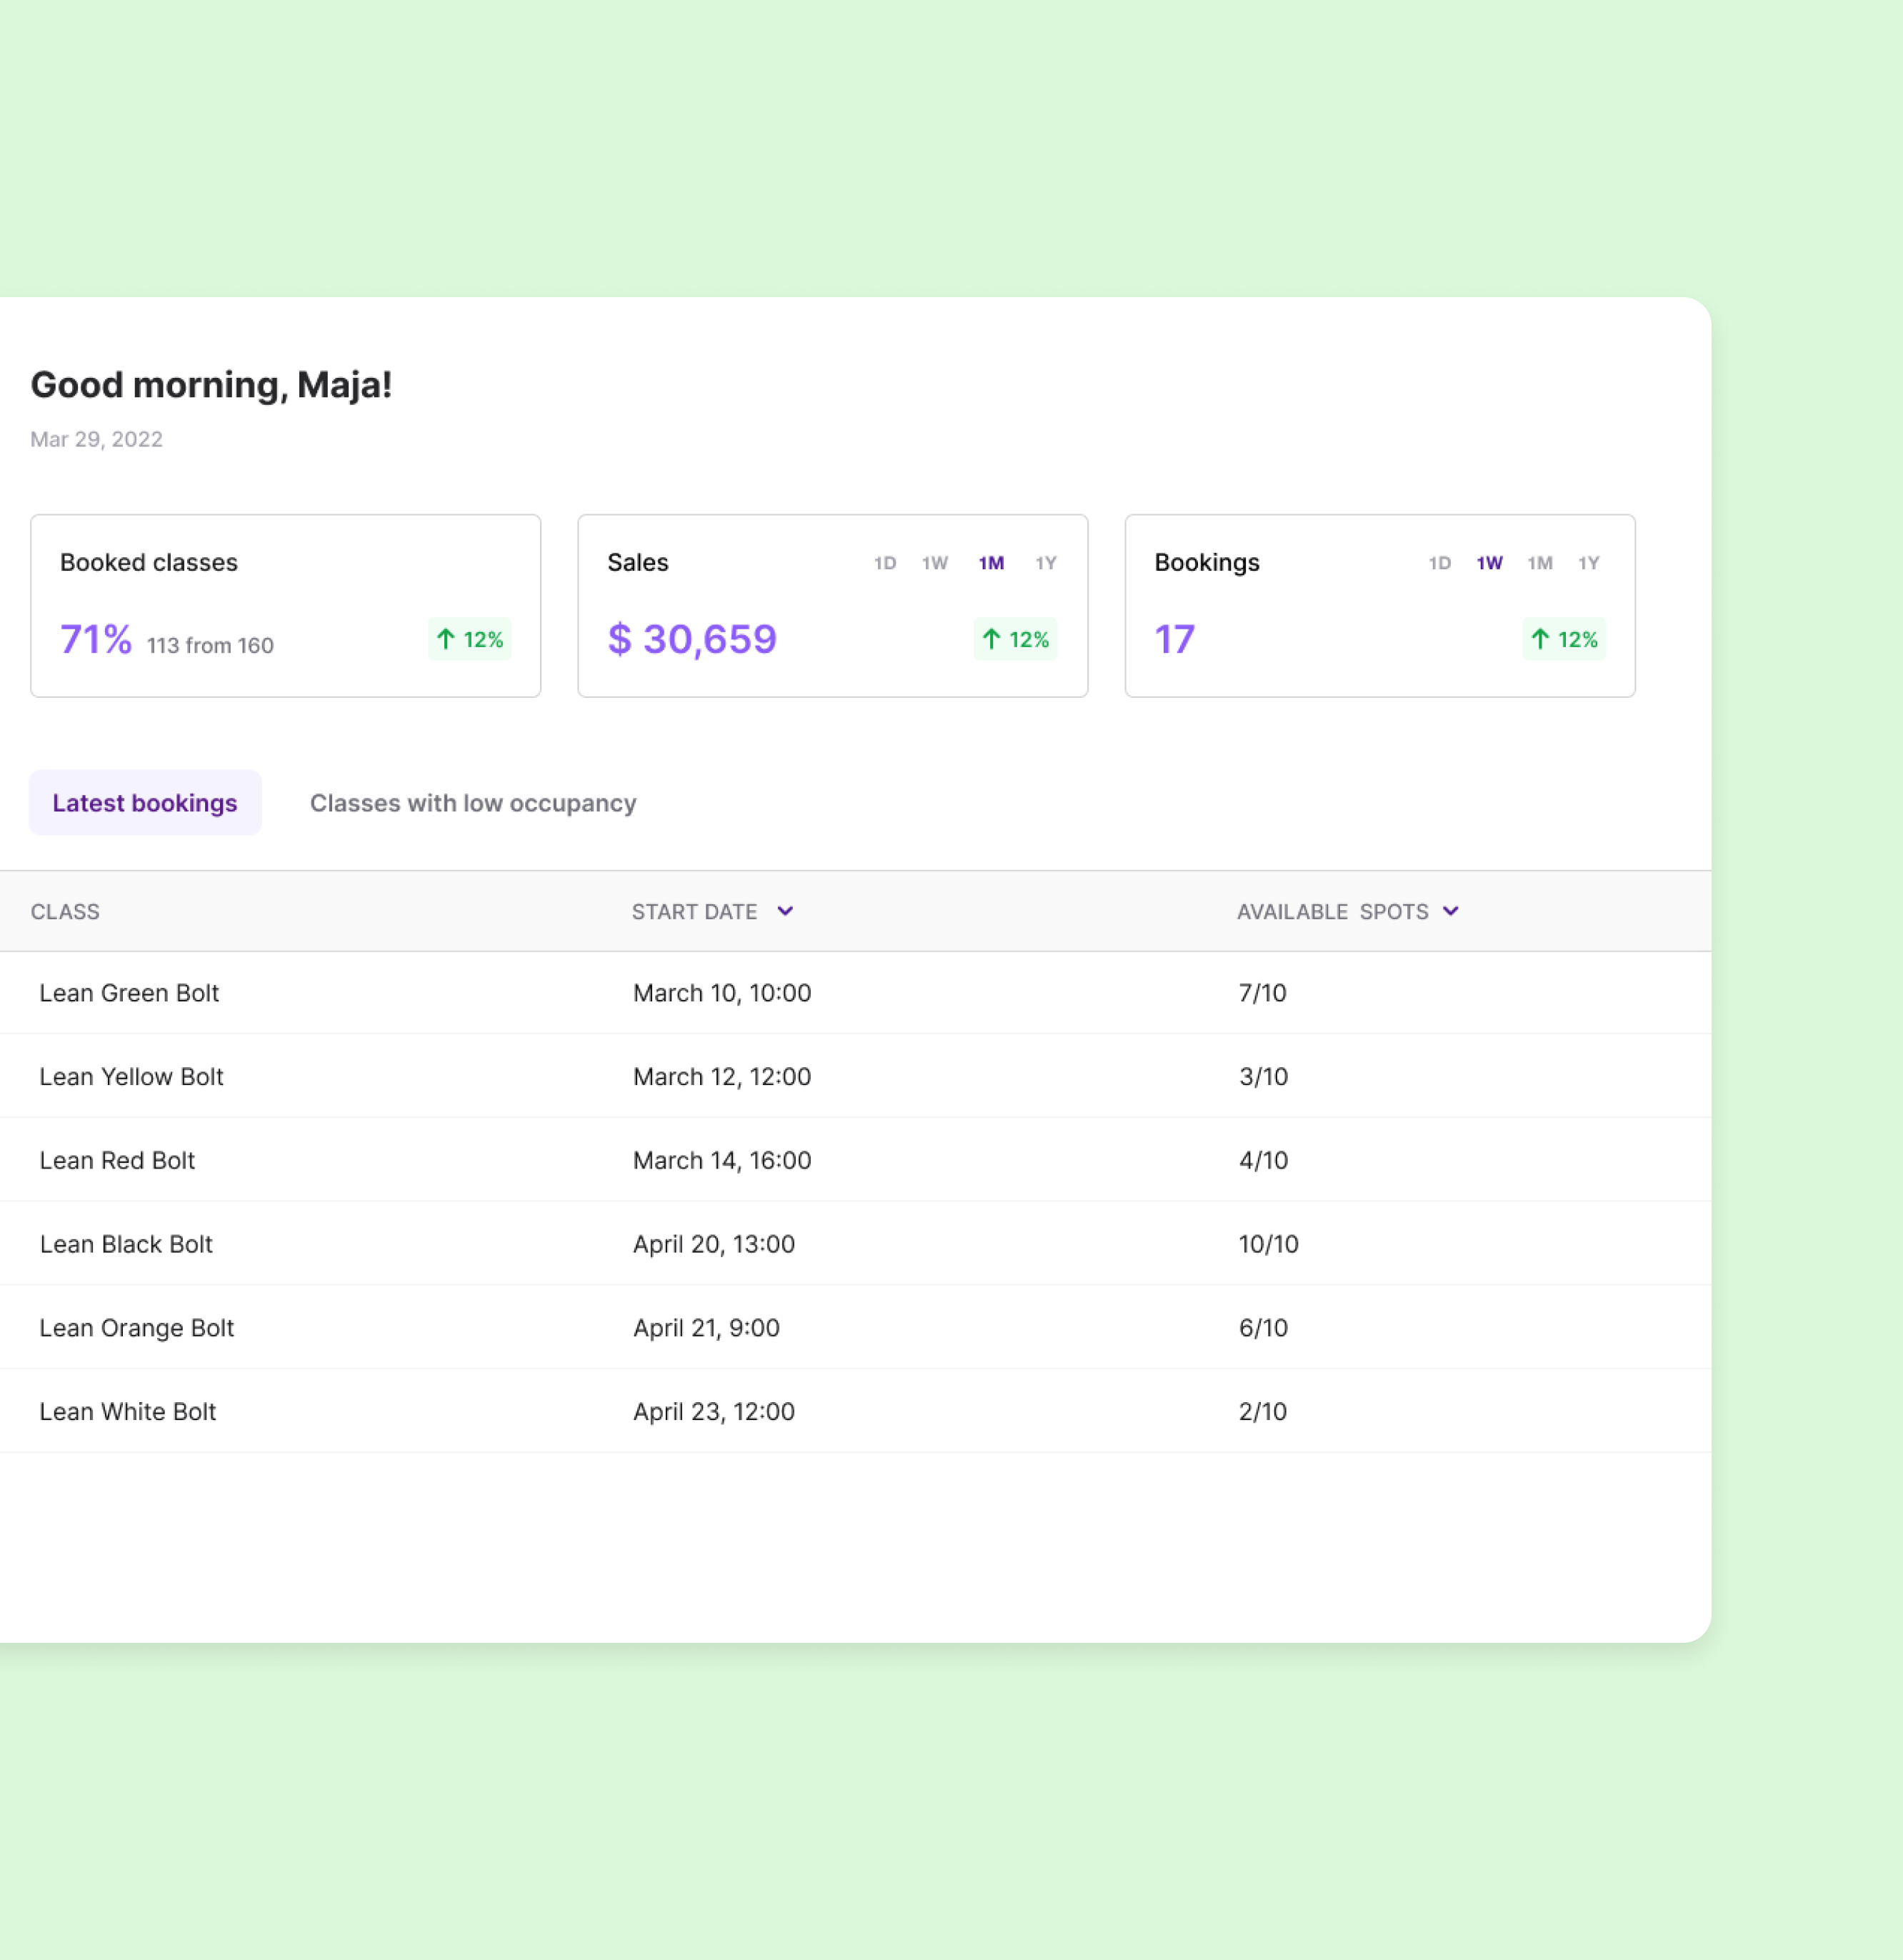Click the Sales 12% increase badge
This screenshot has height=1960, width=1903.
(1015, 639)
